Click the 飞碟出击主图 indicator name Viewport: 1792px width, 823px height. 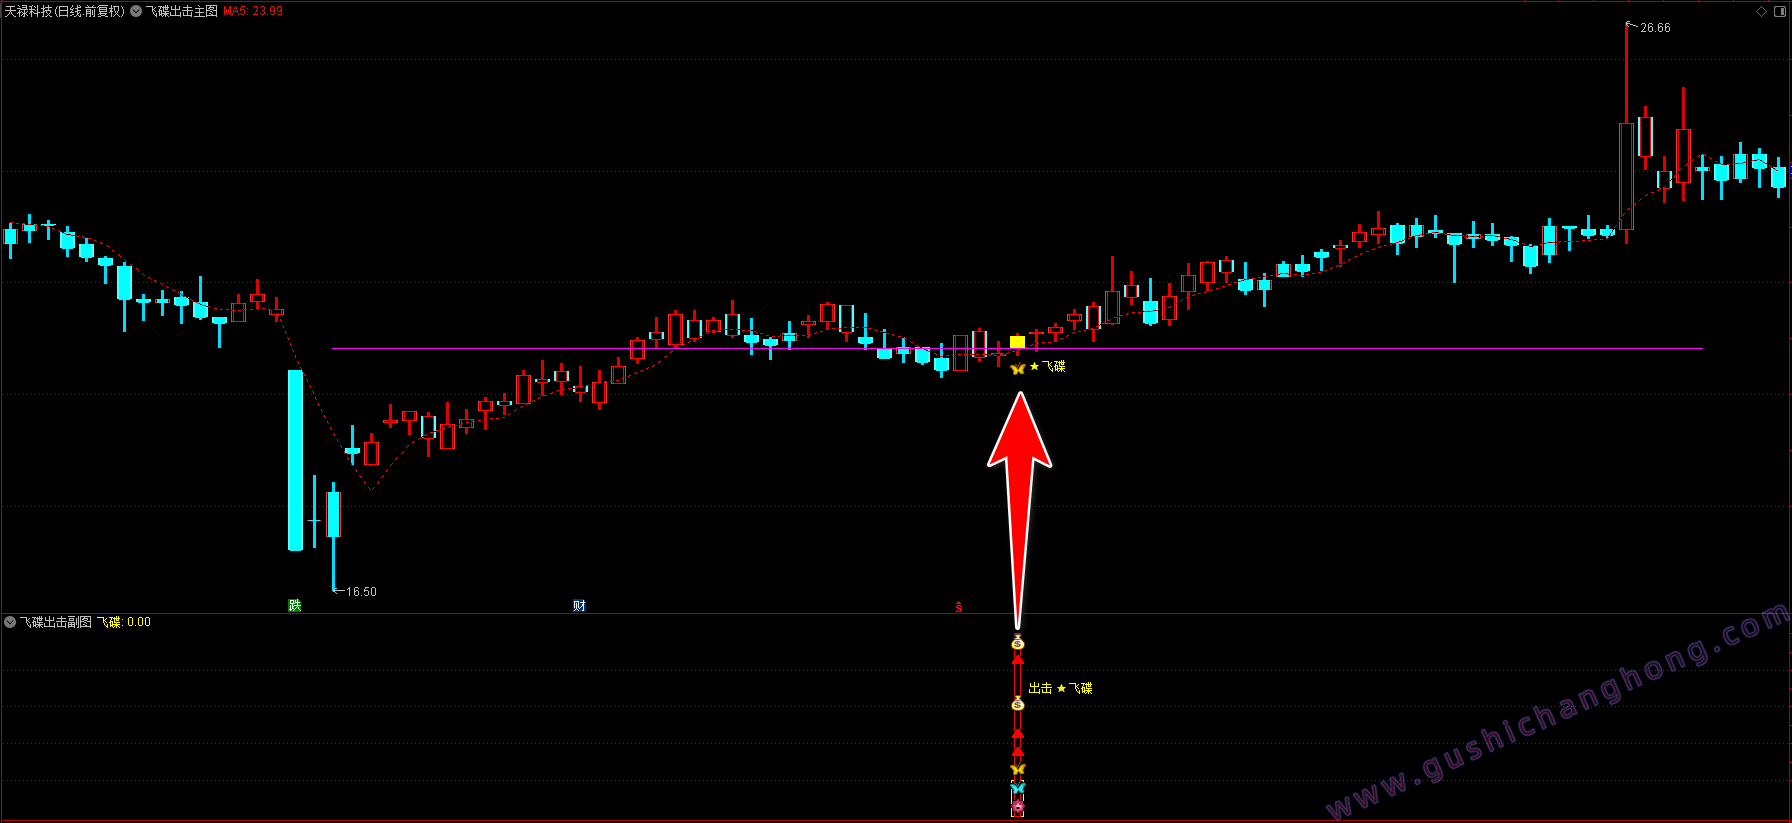coord(181,11)
